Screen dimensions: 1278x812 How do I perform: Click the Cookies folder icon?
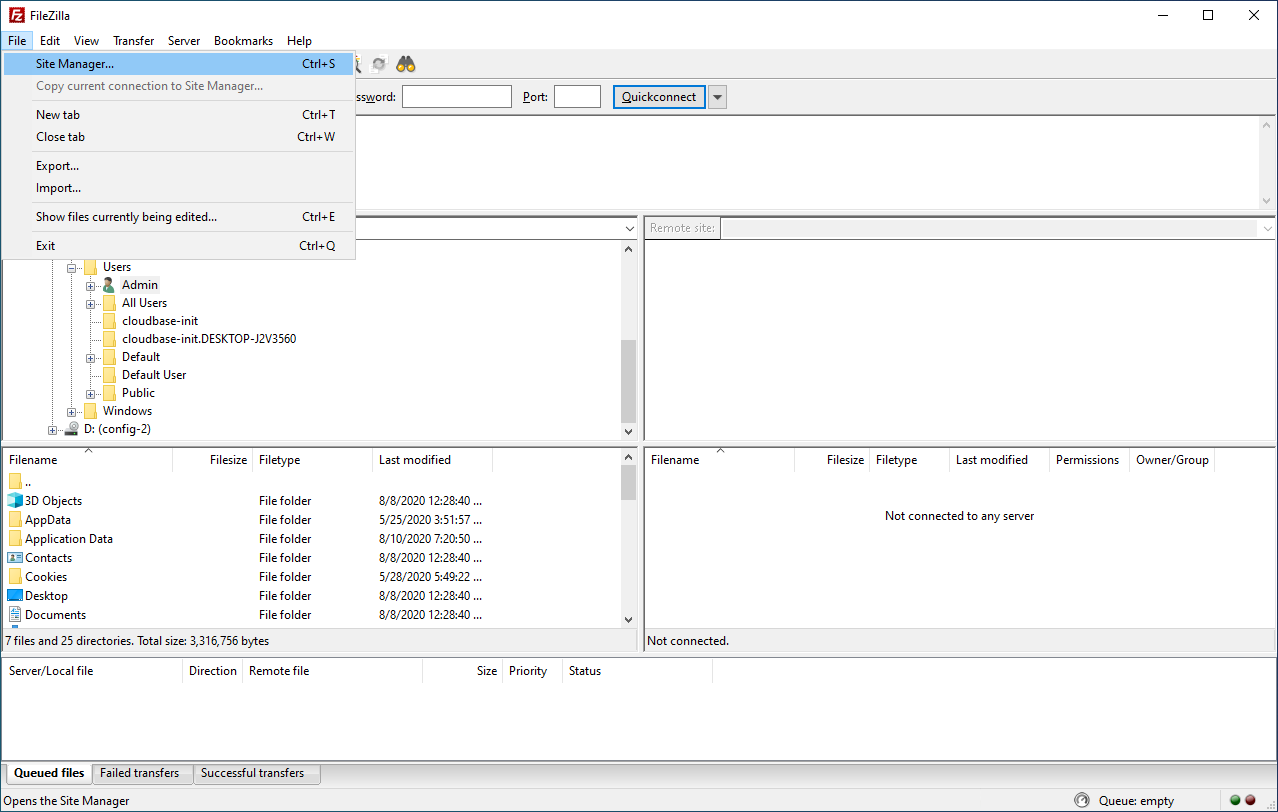15,577
